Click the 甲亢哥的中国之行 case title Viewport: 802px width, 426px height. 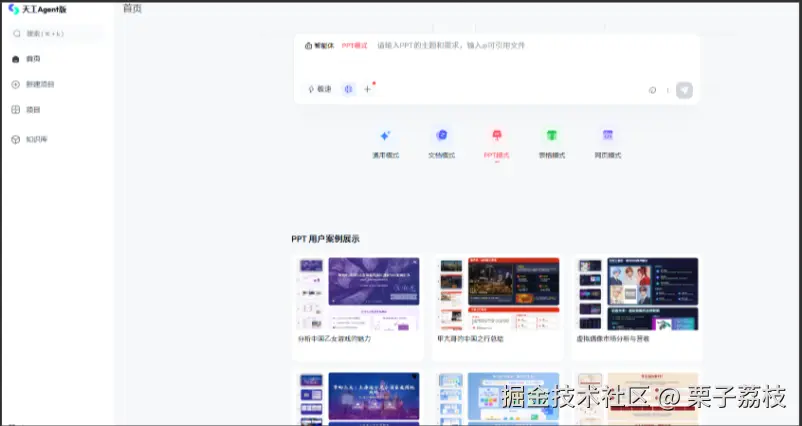tap(471, 339)
